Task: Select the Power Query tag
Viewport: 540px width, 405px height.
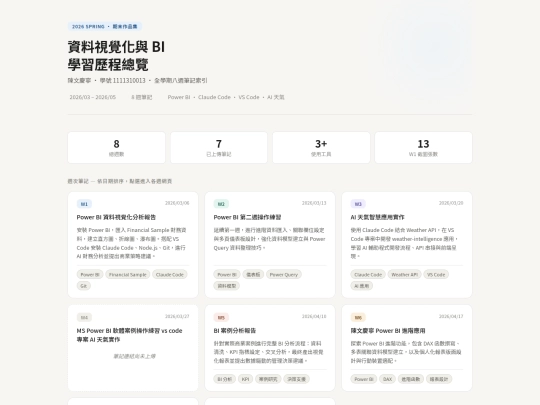Action: [x=283, y=274]
